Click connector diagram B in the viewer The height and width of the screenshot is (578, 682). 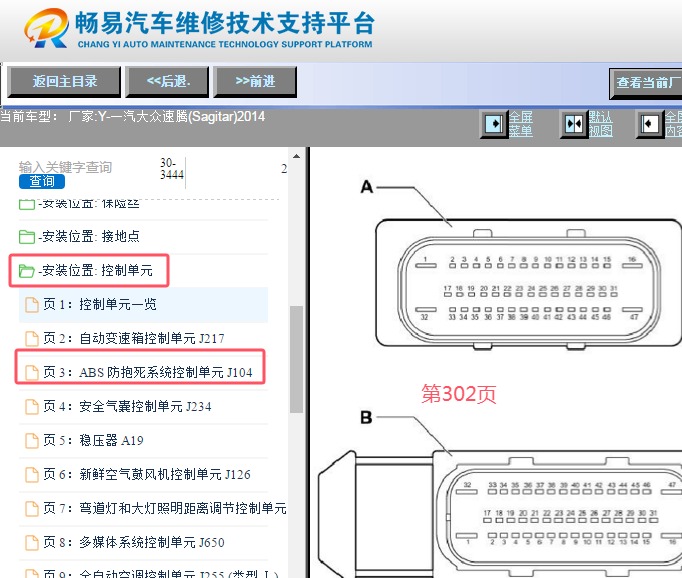[500, 513]
